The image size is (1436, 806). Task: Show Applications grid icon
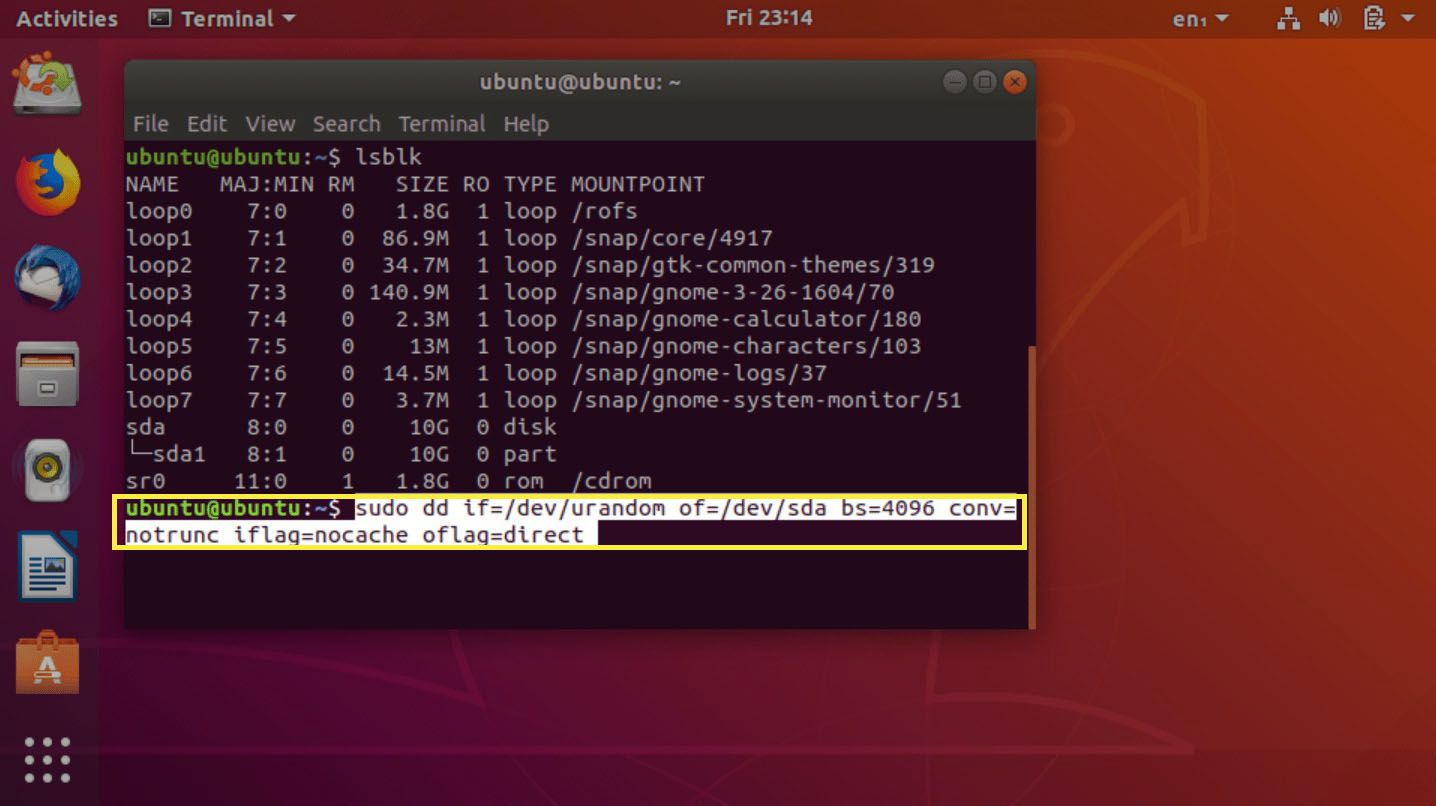coord(47,760)
